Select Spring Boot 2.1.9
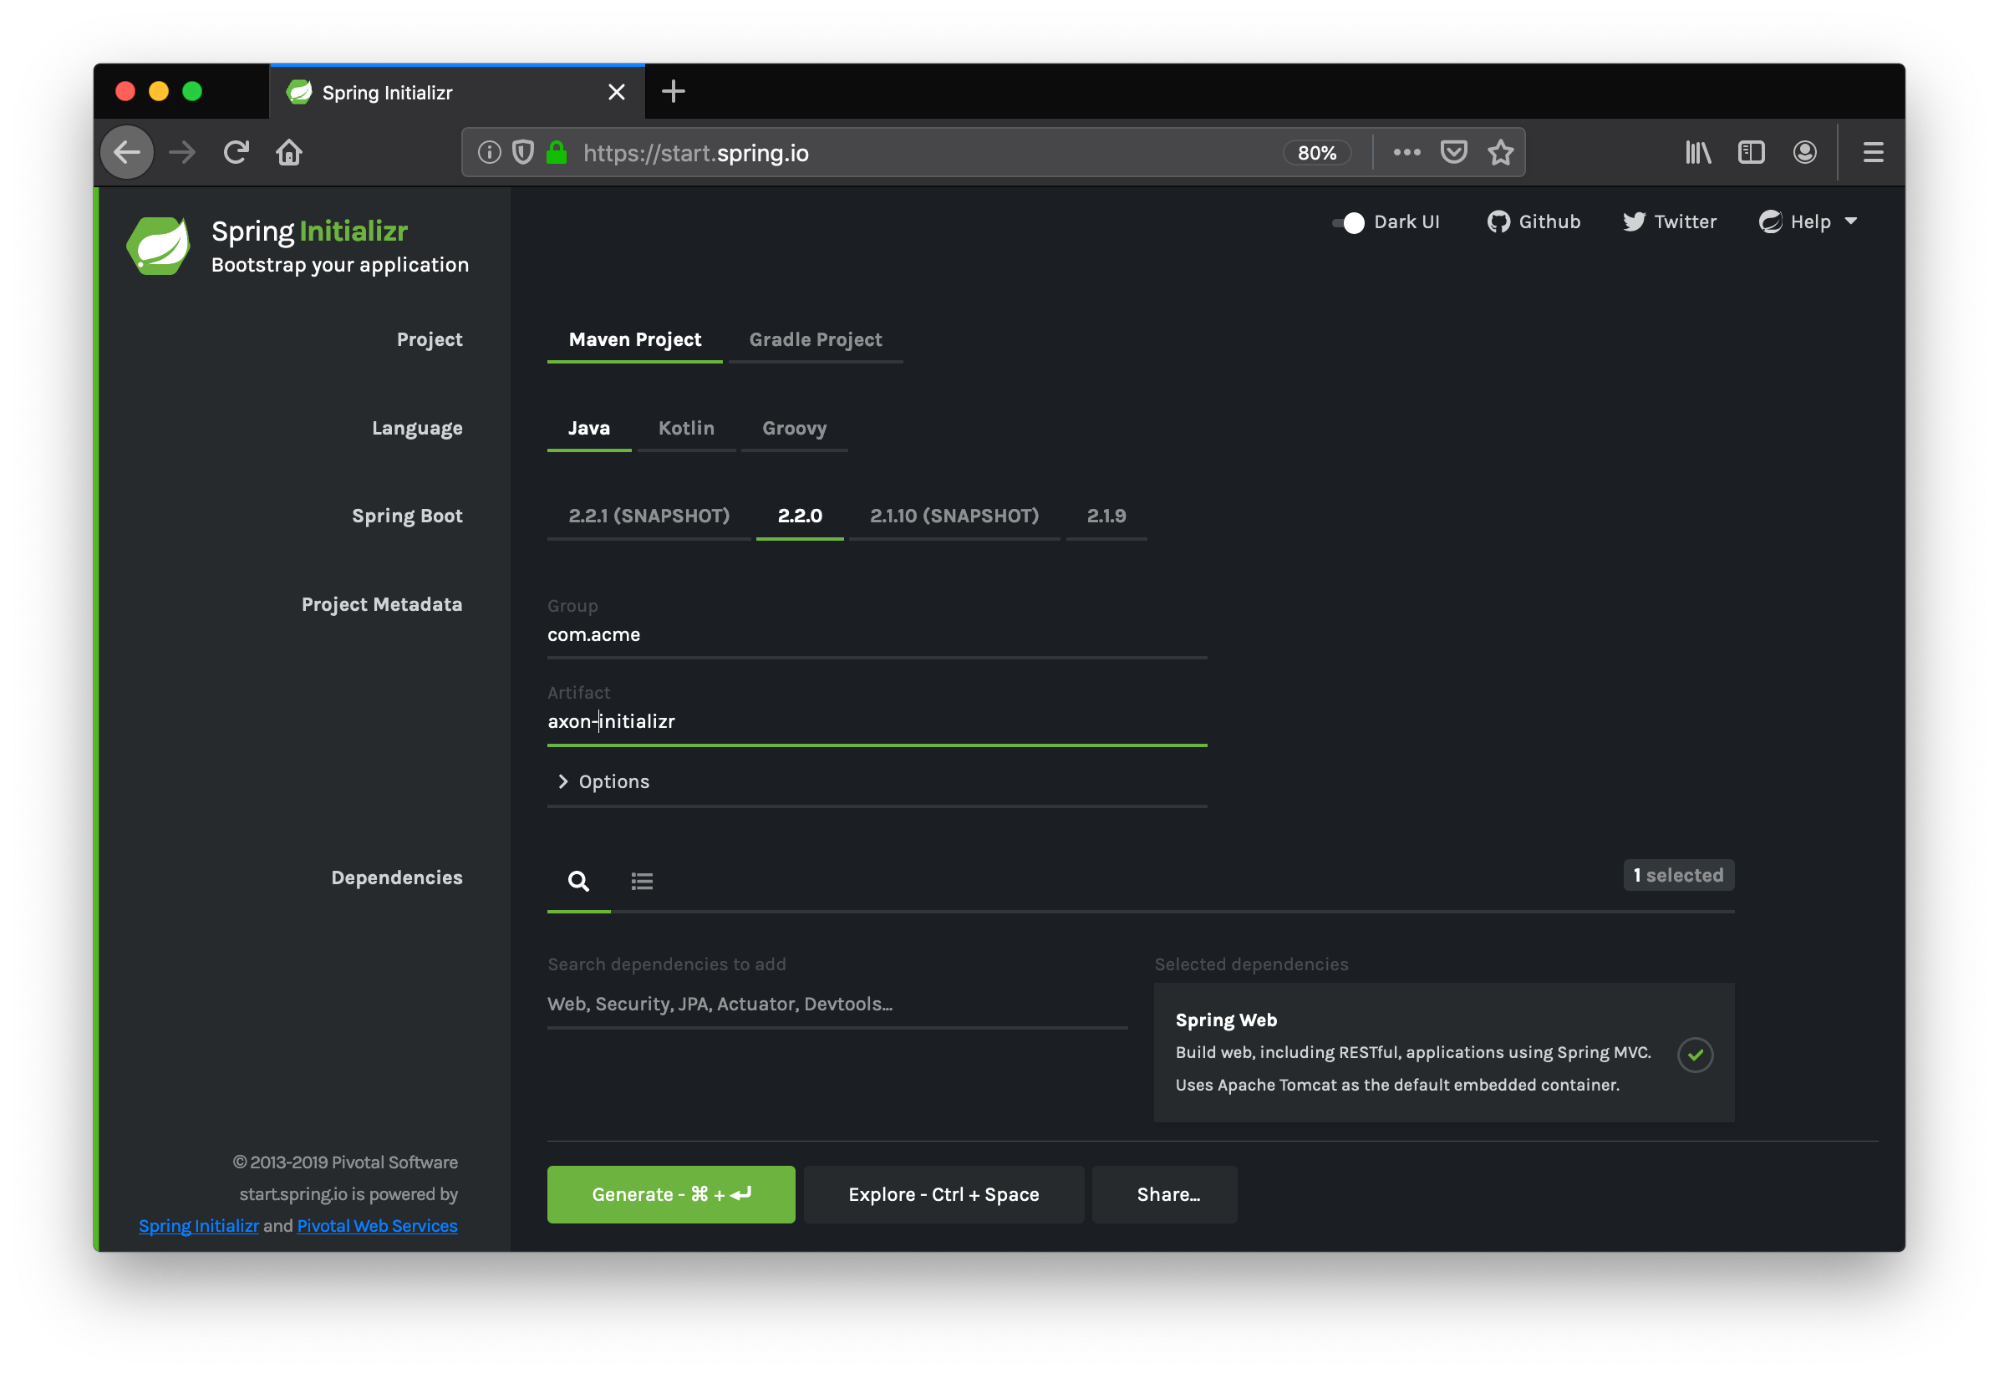 1106,516
